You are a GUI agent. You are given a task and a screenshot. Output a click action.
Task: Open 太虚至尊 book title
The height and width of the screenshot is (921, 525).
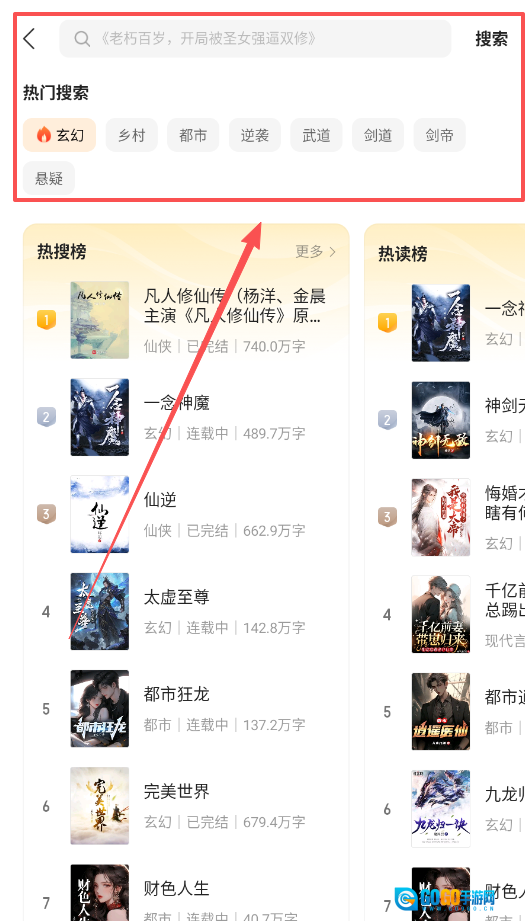click(x=177, y=597)
